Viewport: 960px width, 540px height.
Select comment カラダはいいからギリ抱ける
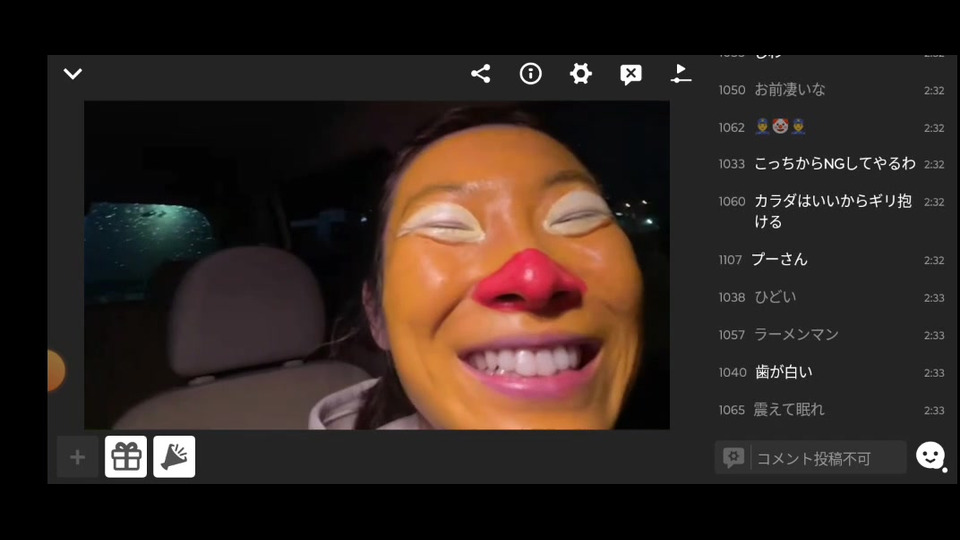coord(831,211)
